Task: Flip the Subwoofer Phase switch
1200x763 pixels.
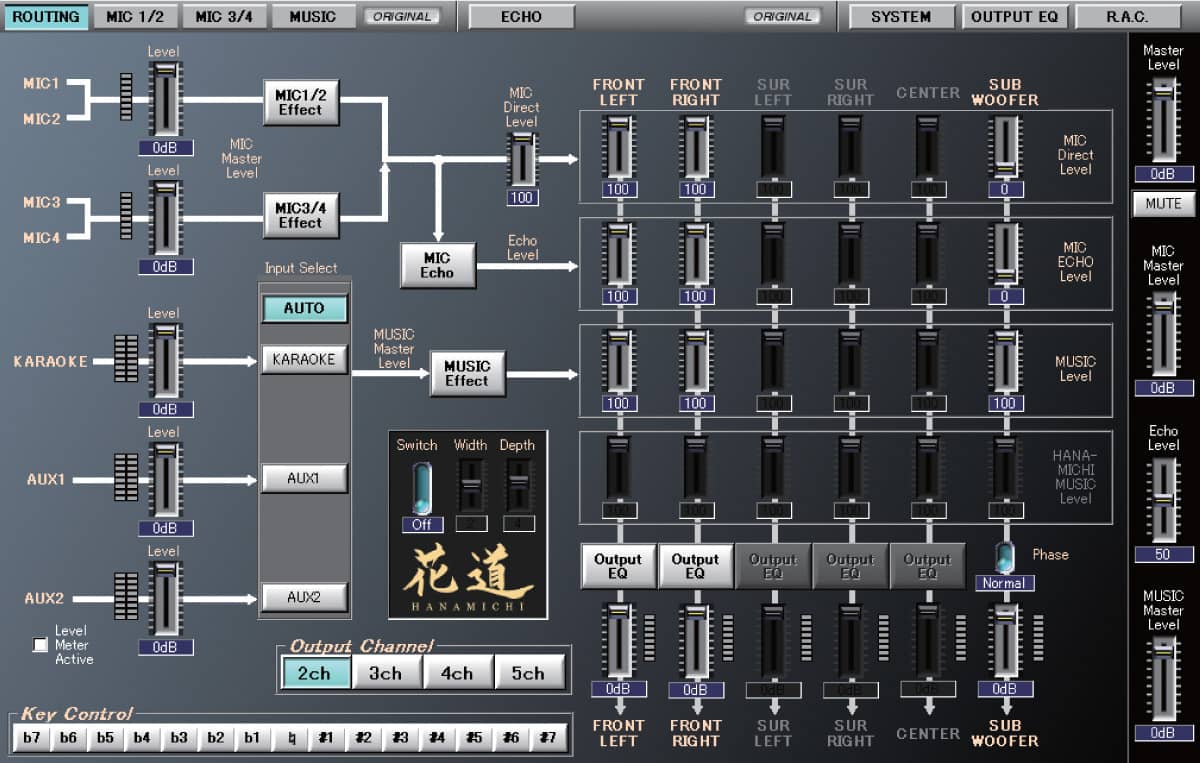Action: pos(1005,557)
